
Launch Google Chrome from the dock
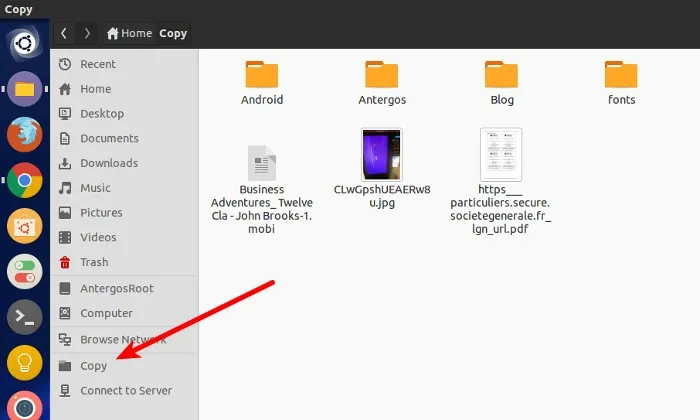25,180
